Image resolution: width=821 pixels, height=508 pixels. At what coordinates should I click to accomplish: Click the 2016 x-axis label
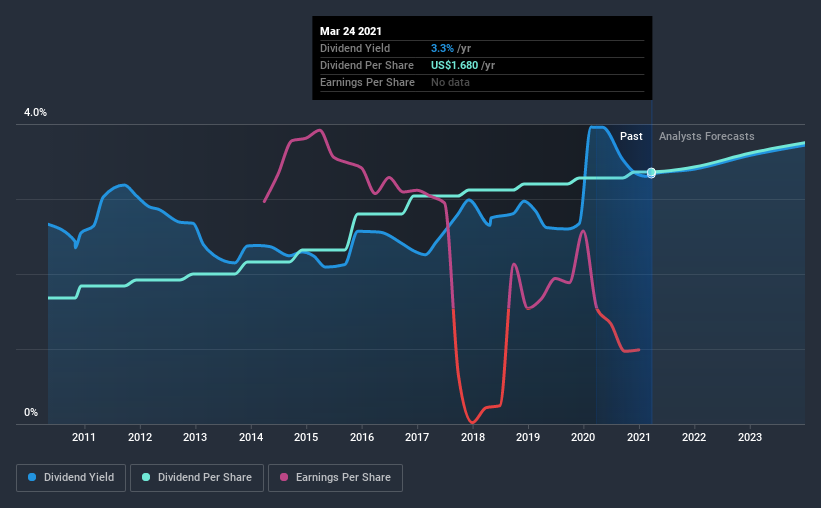click(362, 437)
